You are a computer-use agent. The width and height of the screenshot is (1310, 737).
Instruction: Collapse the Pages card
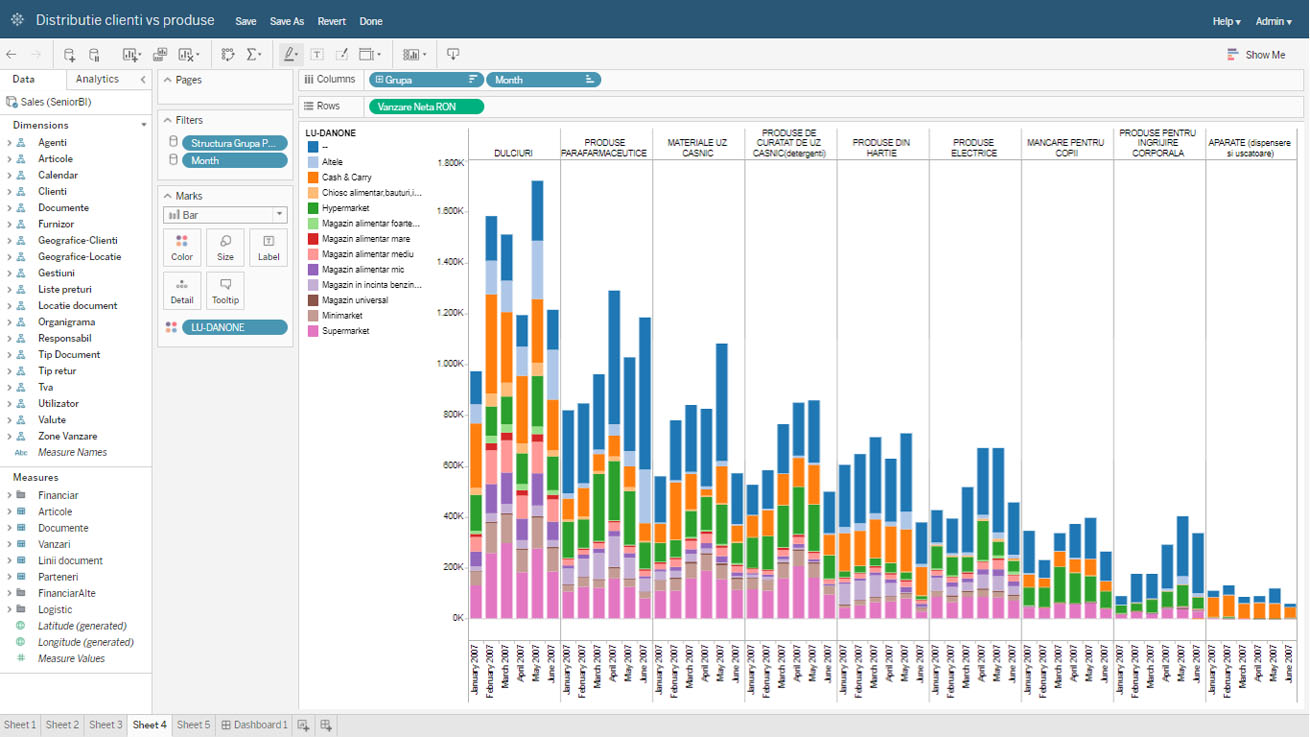167,80
